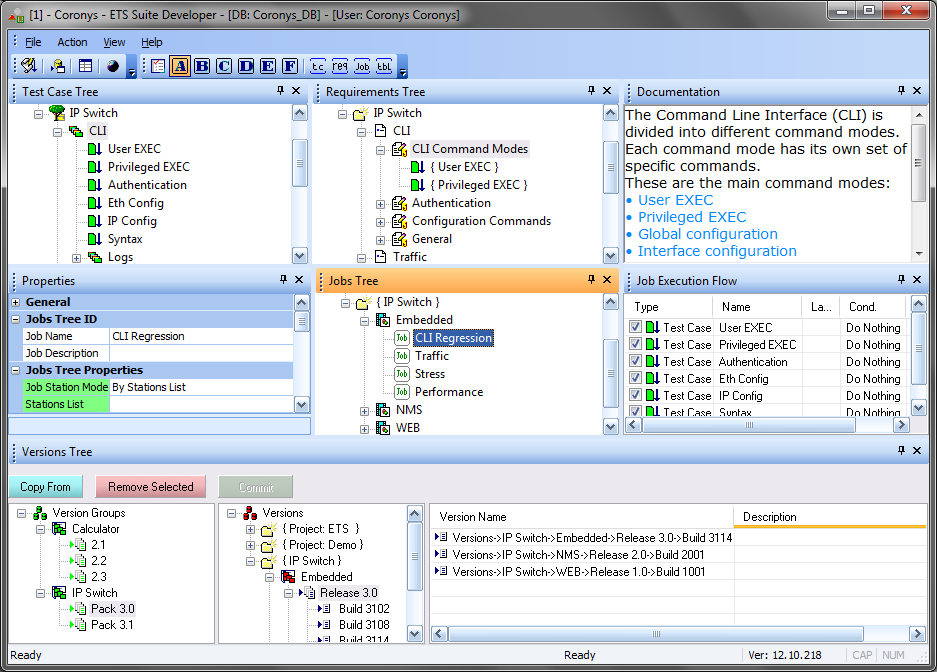Image resolution: width=937 pixels, height=672 pixels.
Task: Click the 'tbl' table toolbar icon
Action: coord(384,66)
